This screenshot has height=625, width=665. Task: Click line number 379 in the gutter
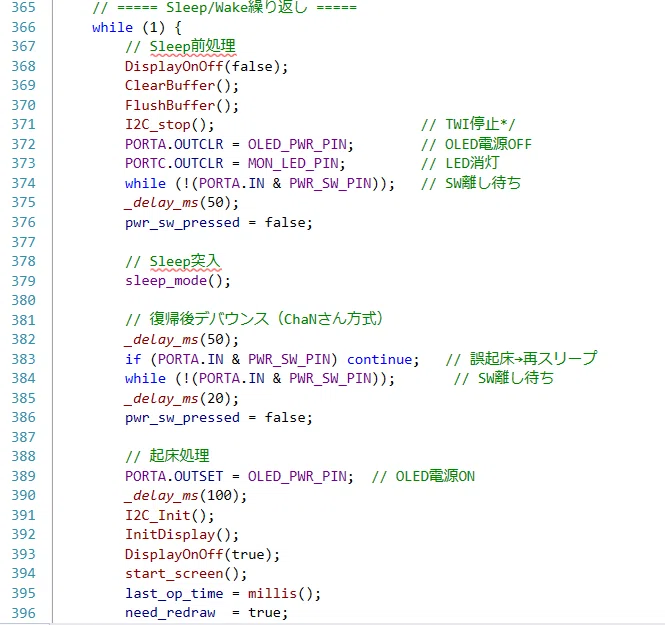point(23,281)
